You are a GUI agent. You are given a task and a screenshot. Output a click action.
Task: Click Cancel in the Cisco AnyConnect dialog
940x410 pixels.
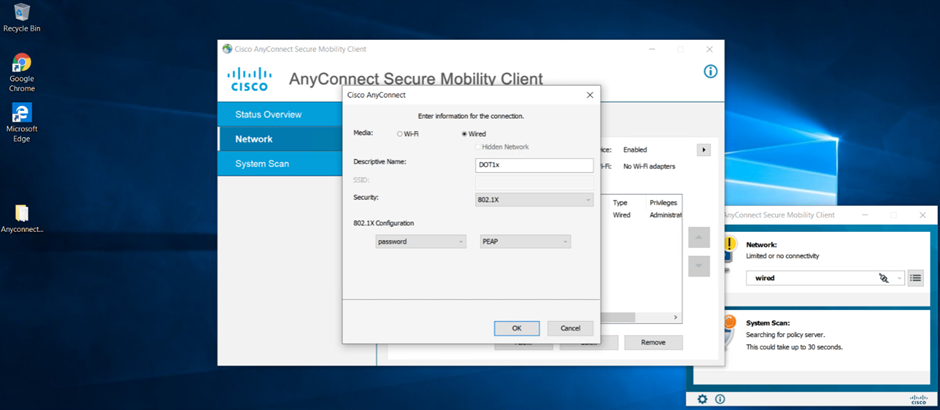click(570, 328)
